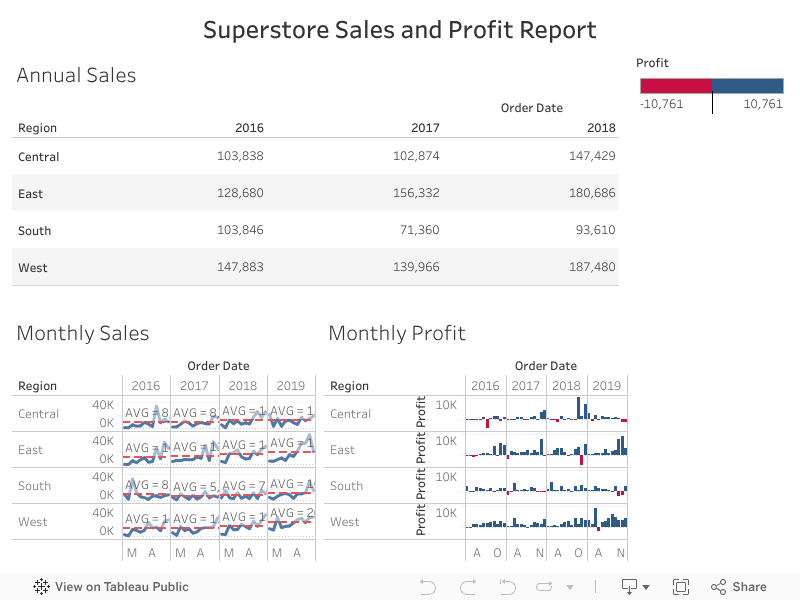800x600 pixels.
Task: Click the 2018 column header in Annual Sales
Action: [x=601, y=128]
